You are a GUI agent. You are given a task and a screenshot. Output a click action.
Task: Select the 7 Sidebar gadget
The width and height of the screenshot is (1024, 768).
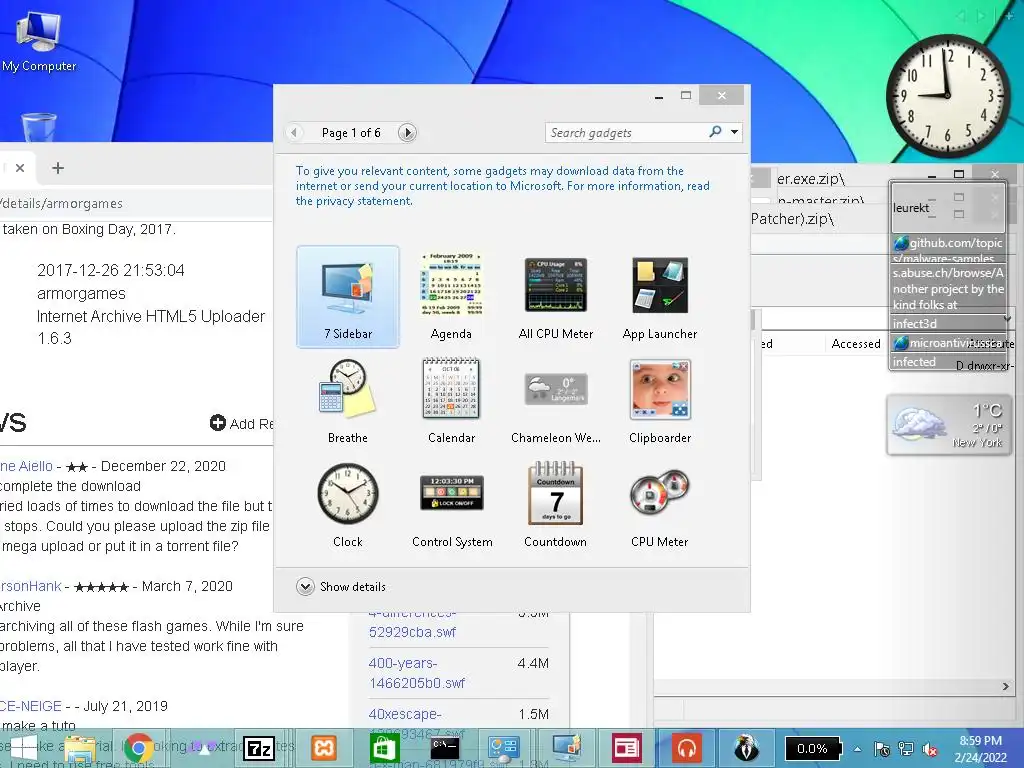pos(348,296)
